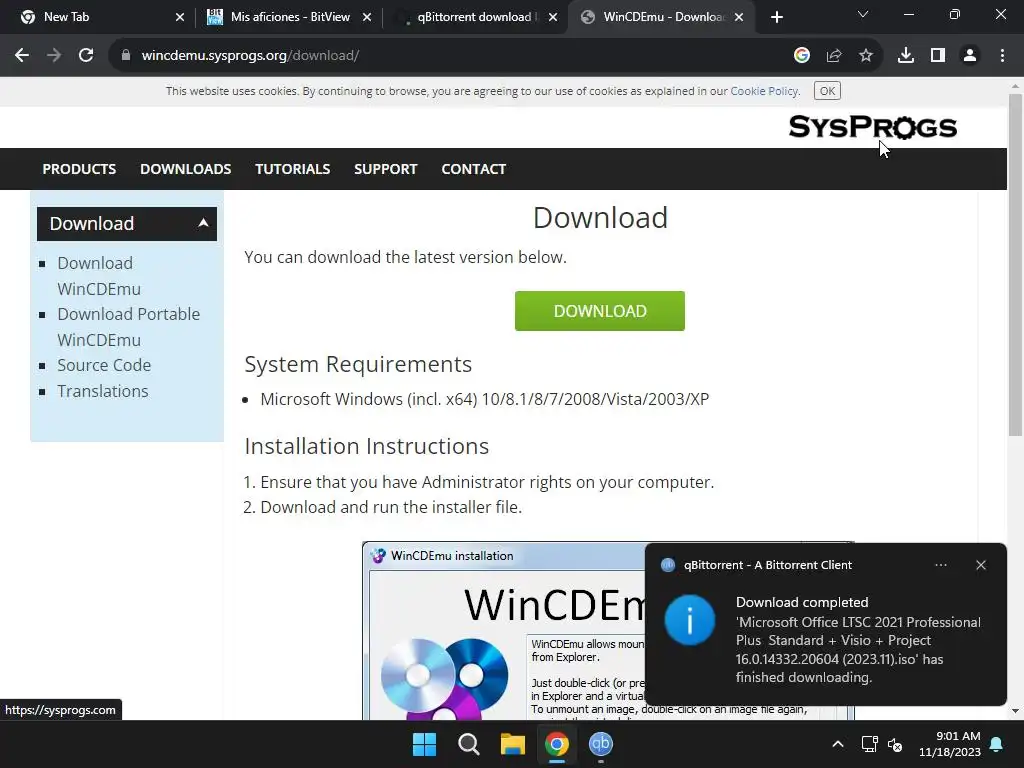
Task: Open File Explorer from taskbar
Action: tap(513, 744)
